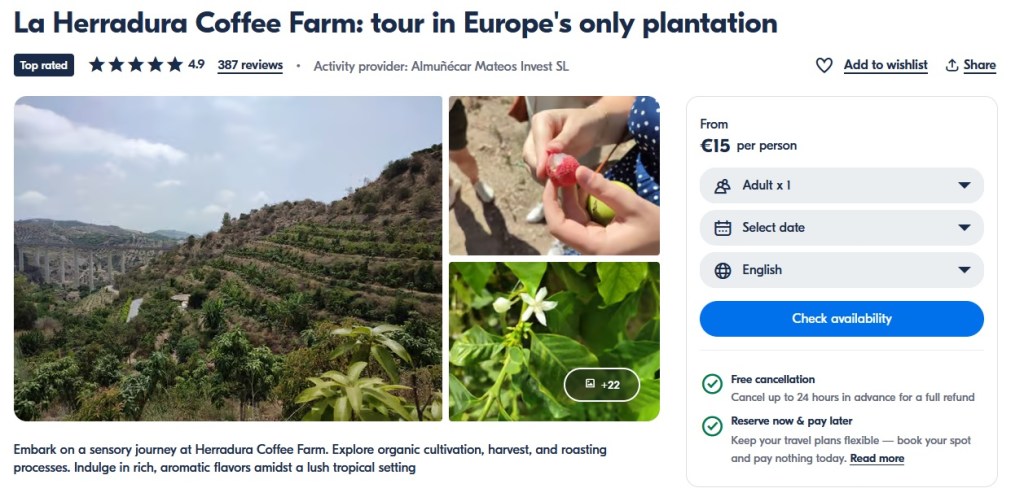The height and width of the screenshot is (497, 1024).
Task: Click the share upload icon
Action: pyautogui.click(x=952, y=65)
